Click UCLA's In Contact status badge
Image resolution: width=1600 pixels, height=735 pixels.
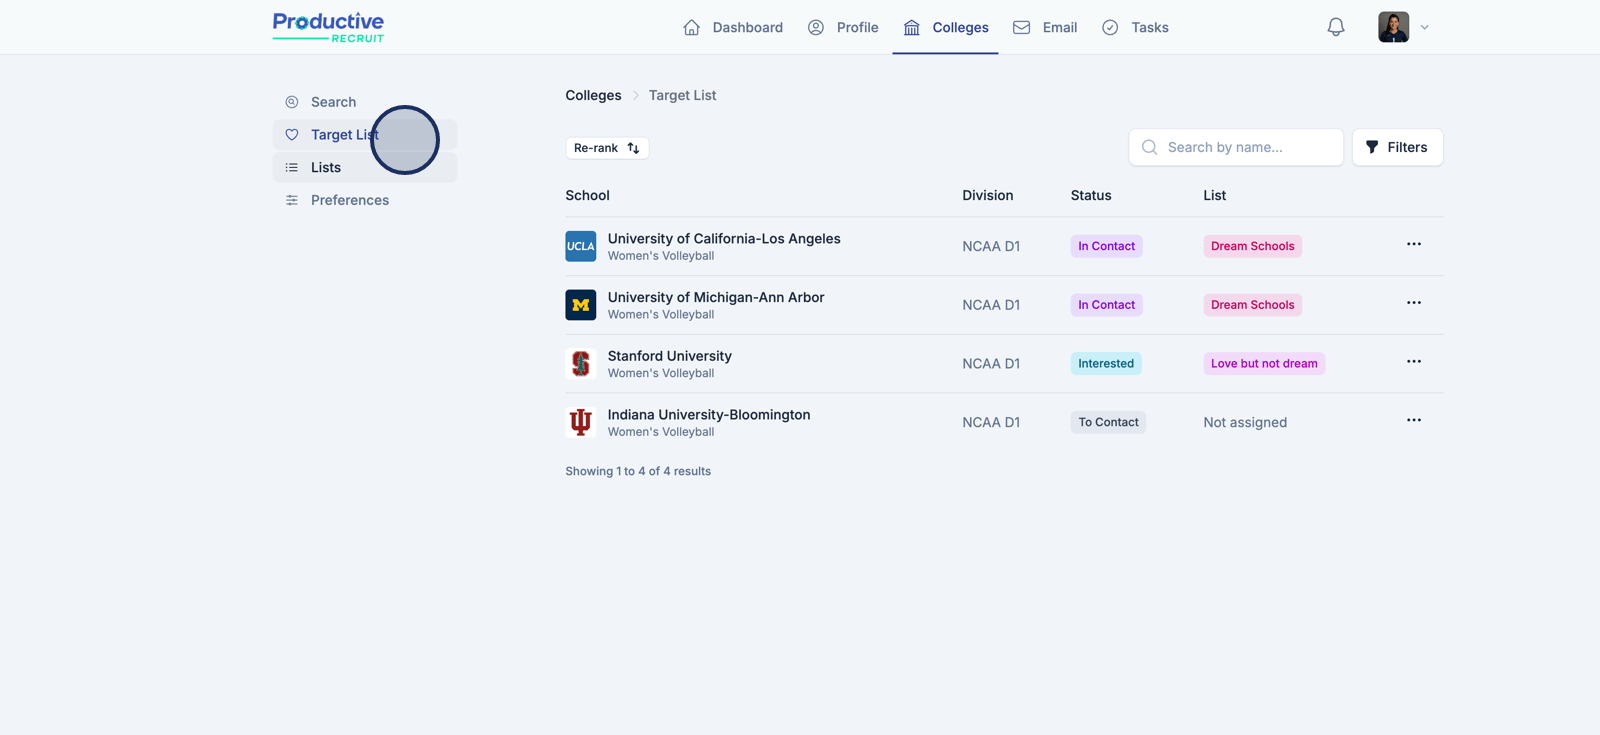(x=1106, y=246)
